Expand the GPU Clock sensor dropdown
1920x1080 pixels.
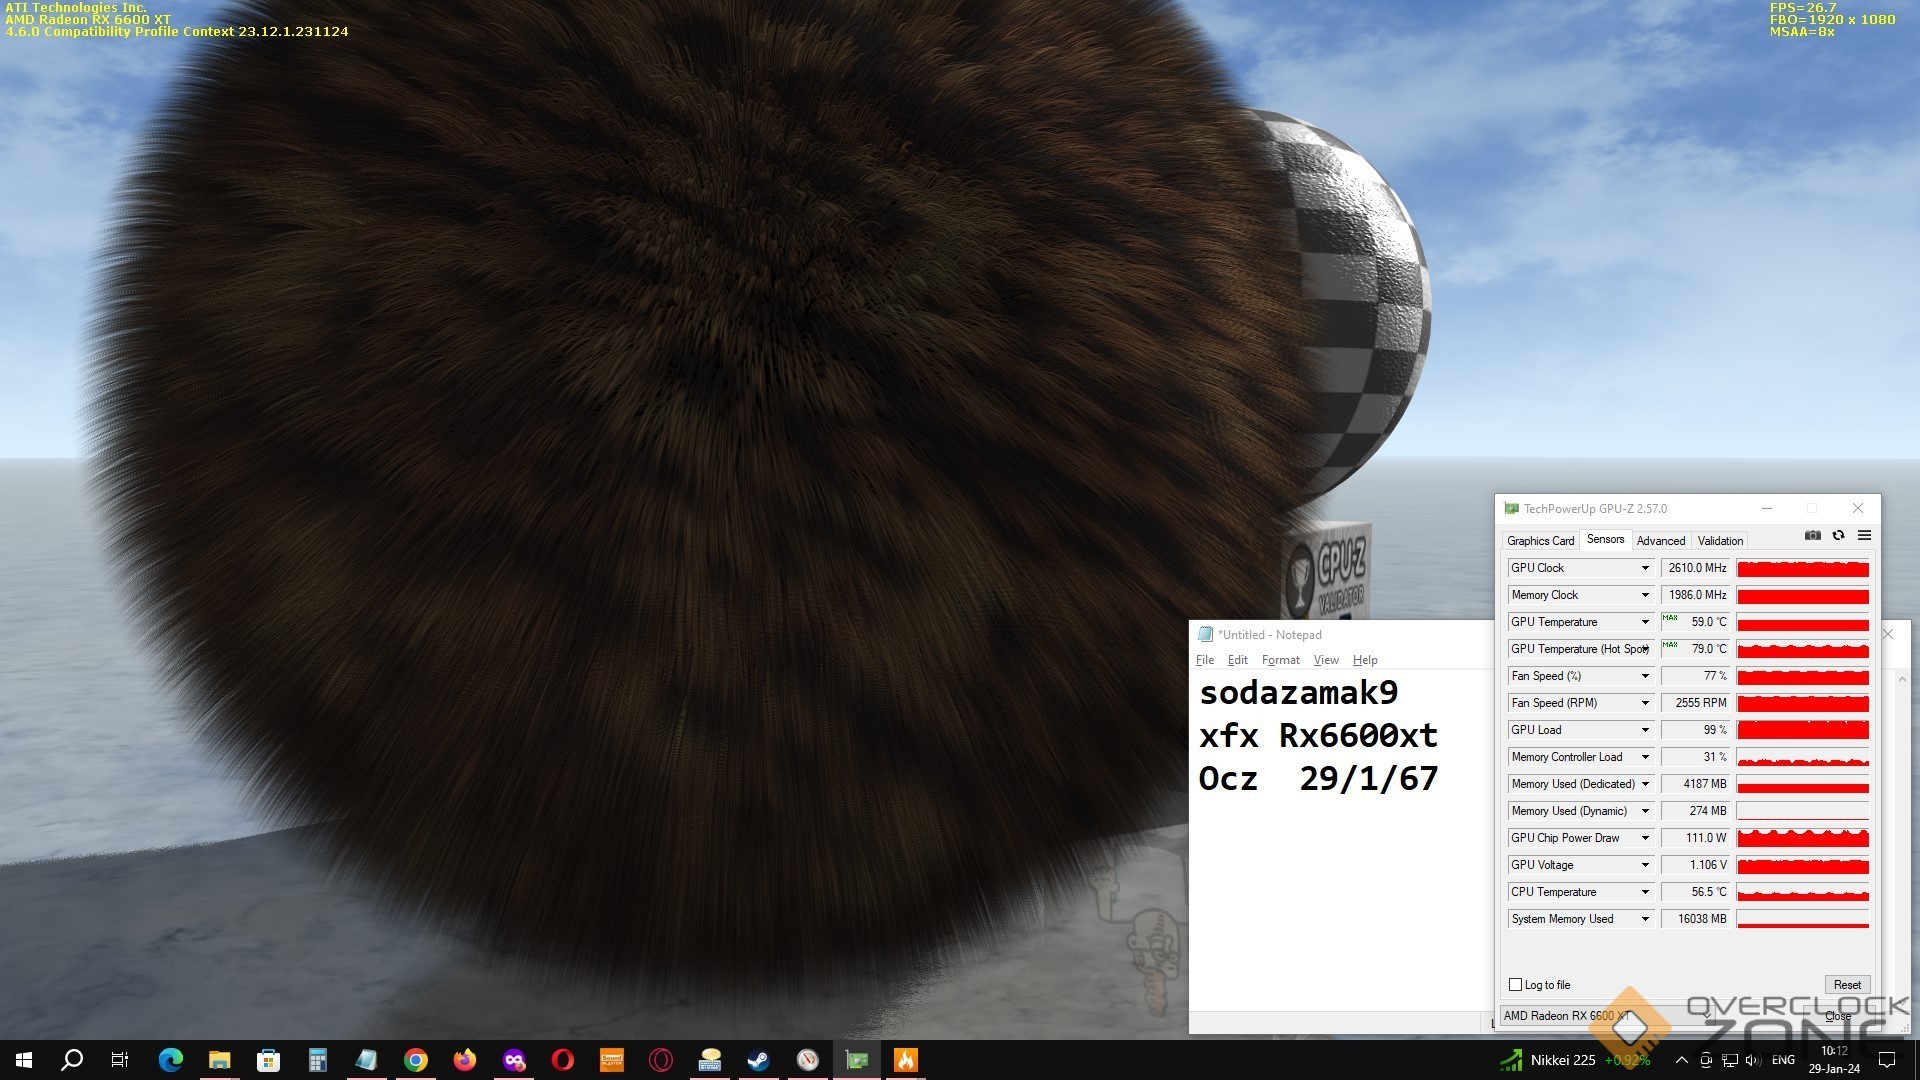(1644, 568)
